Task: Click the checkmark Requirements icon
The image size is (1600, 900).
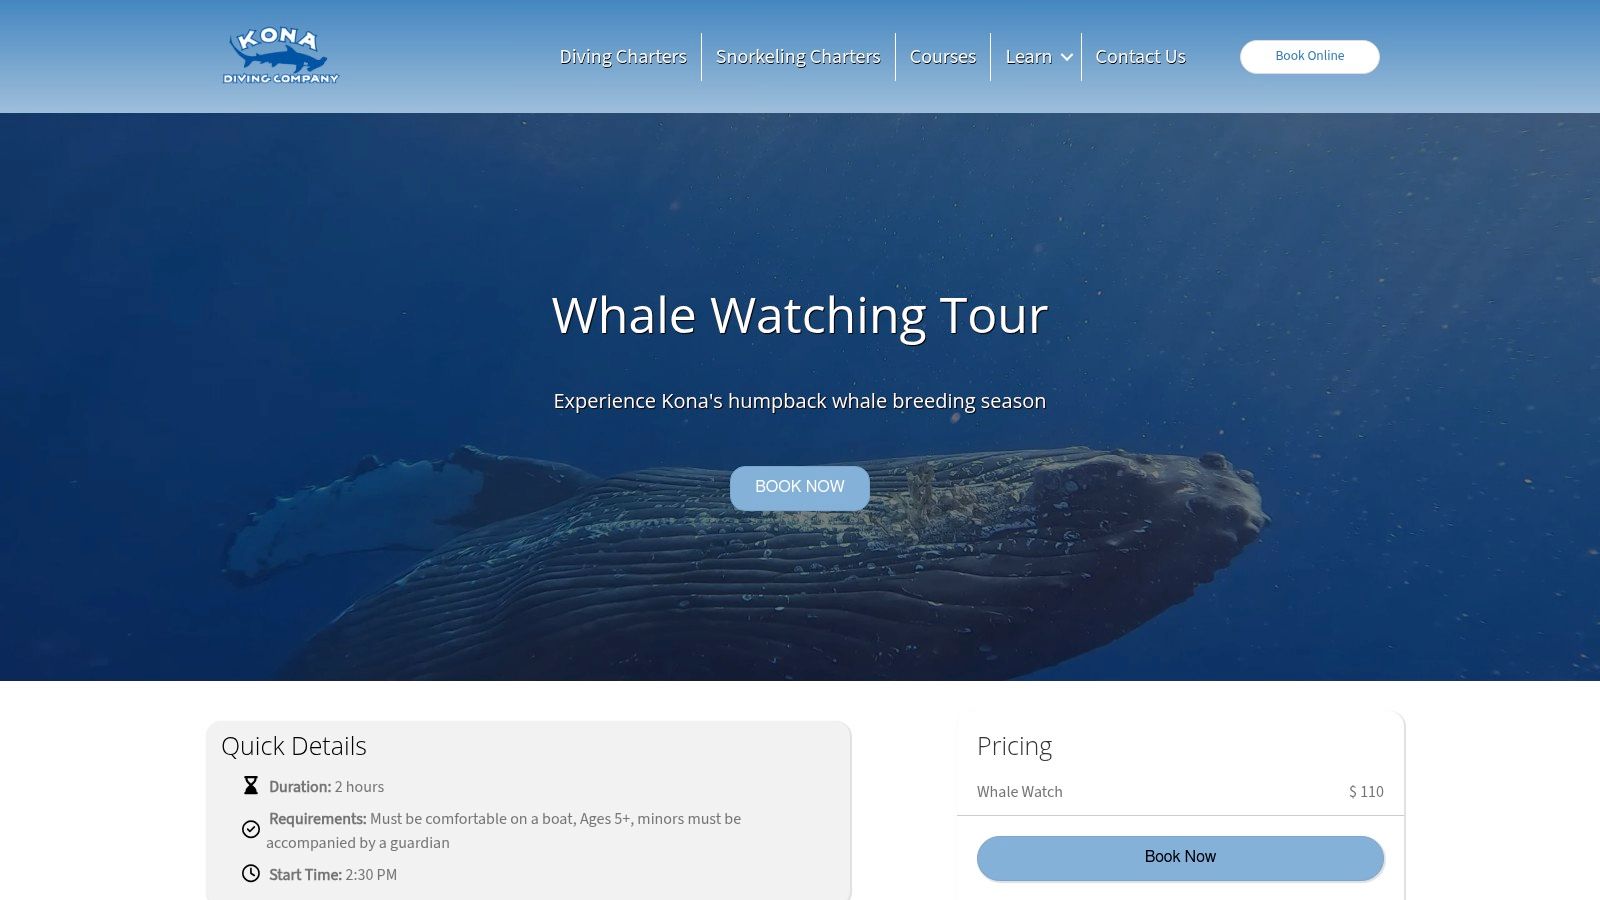Action: point(251,829)
